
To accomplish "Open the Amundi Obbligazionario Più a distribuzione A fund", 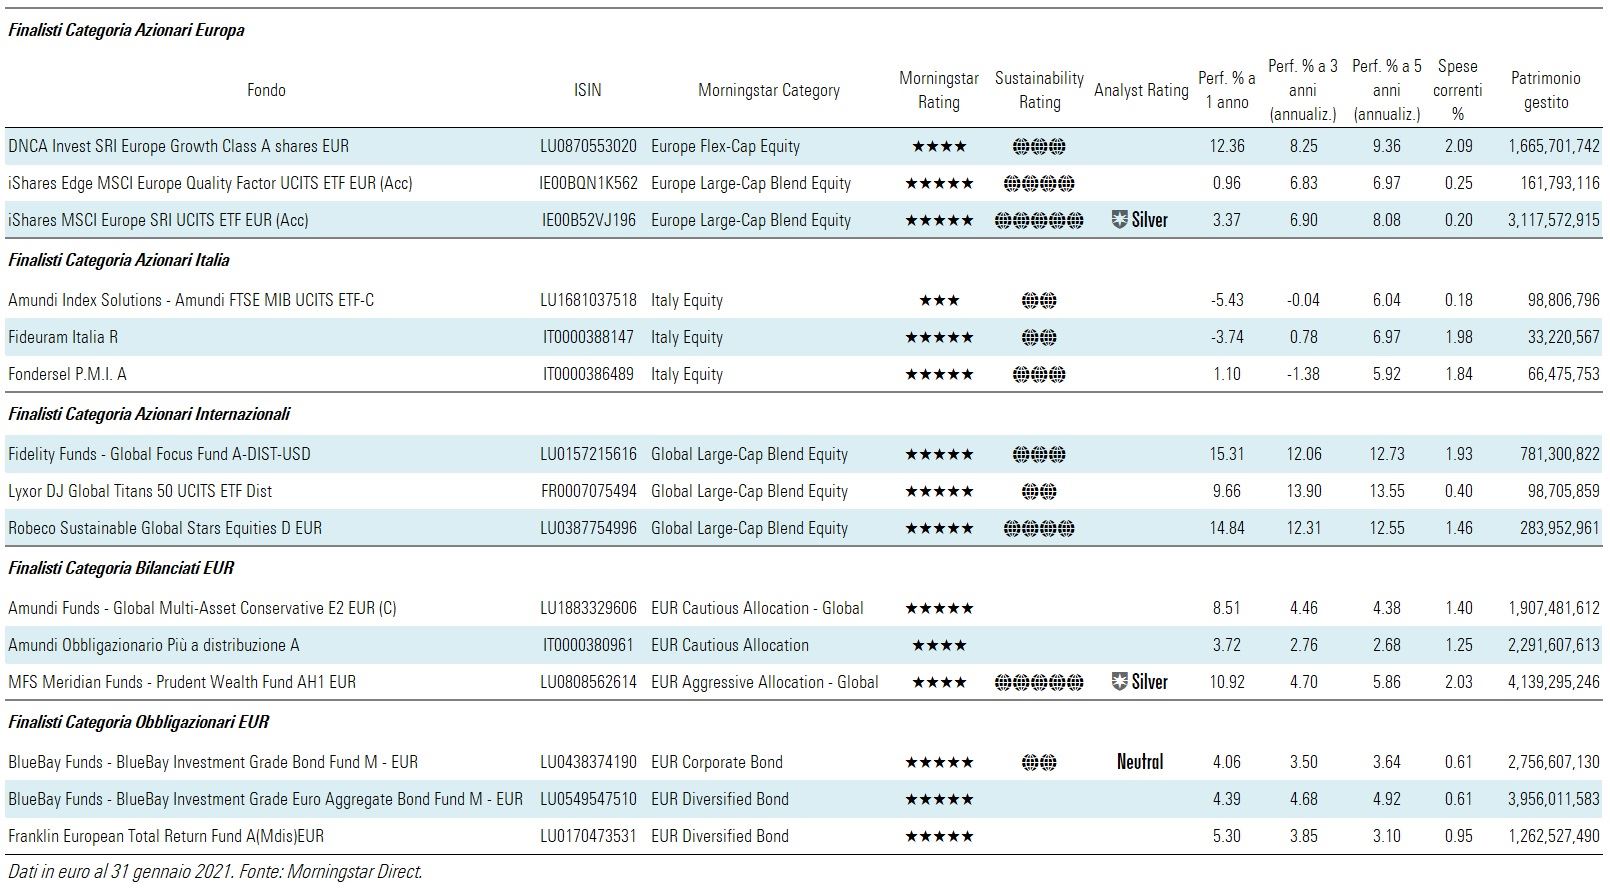I will pyautogui.click(x=153, y=645).
